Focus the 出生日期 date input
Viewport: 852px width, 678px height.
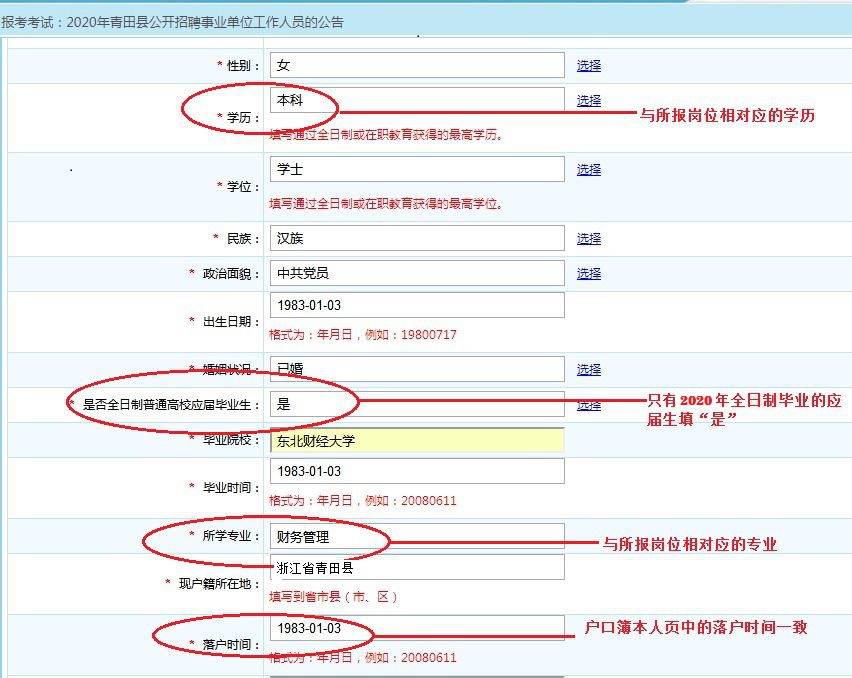tap(416, 305)
